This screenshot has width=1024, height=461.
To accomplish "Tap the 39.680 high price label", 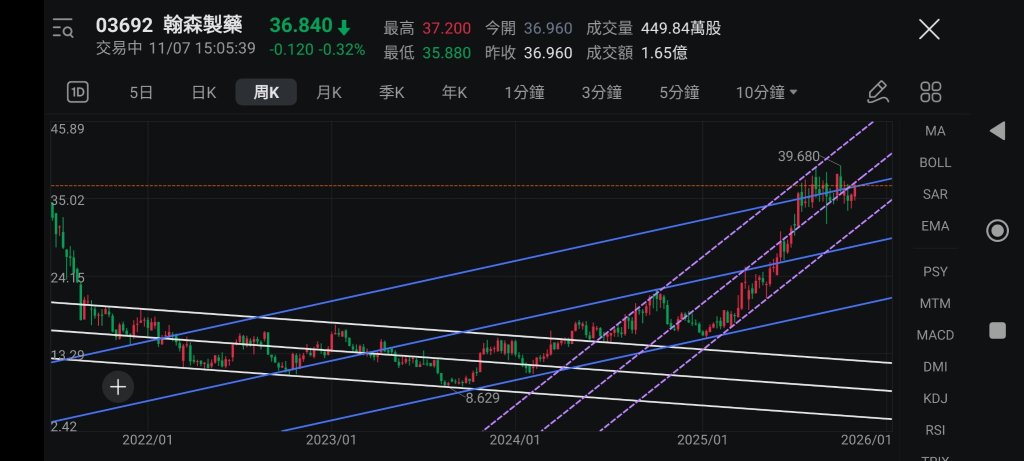I will [x=798, y=156].
